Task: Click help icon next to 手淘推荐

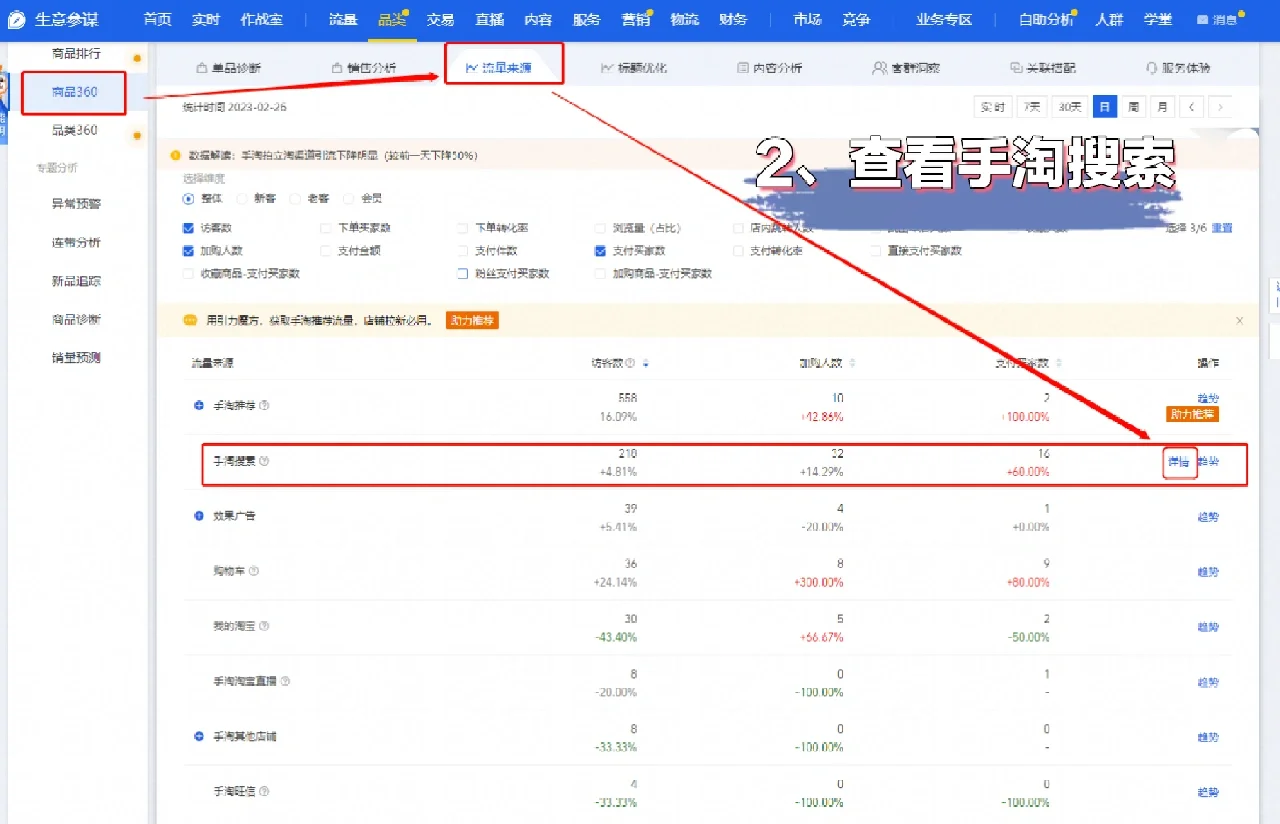Action: click(x=265, y=406)
